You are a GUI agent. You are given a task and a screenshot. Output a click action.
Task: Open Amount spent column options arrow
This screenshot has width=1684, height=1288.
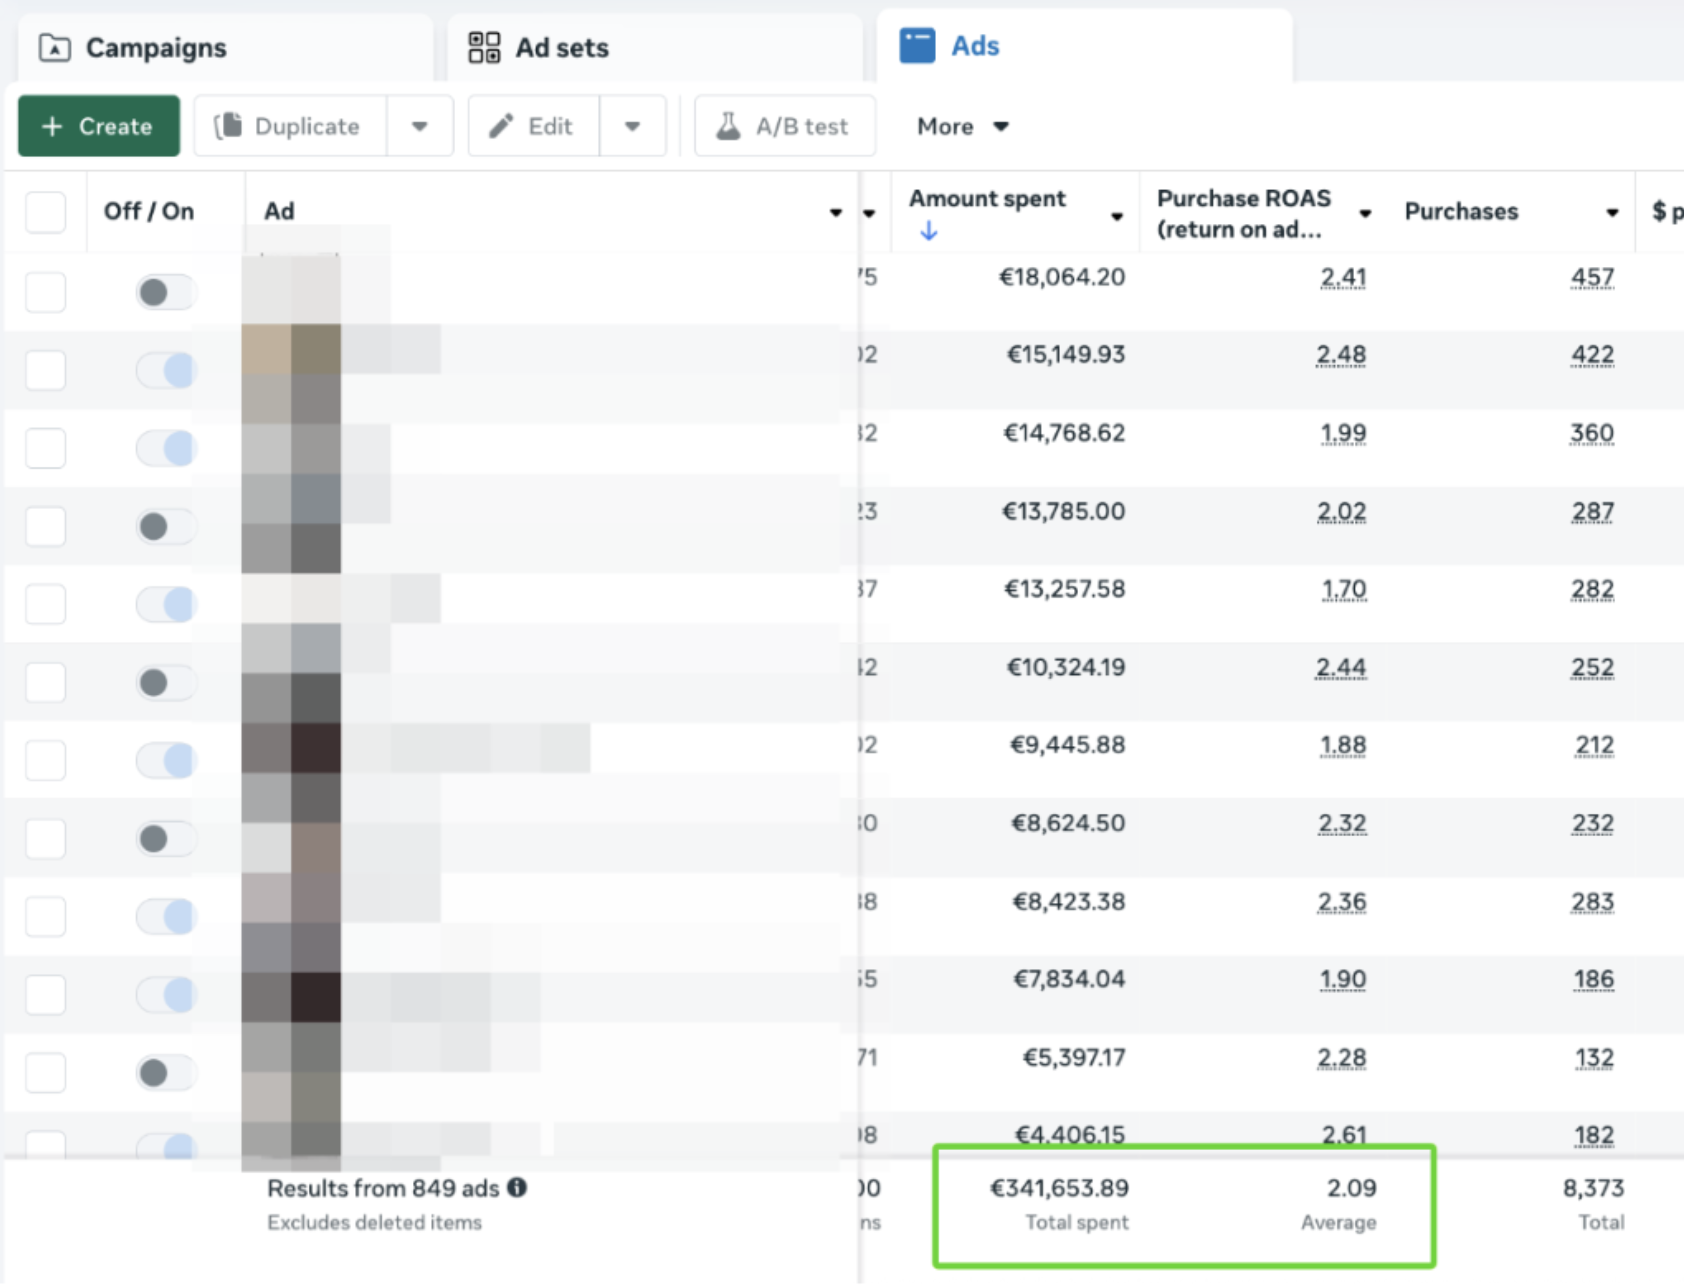point(1117,216)
